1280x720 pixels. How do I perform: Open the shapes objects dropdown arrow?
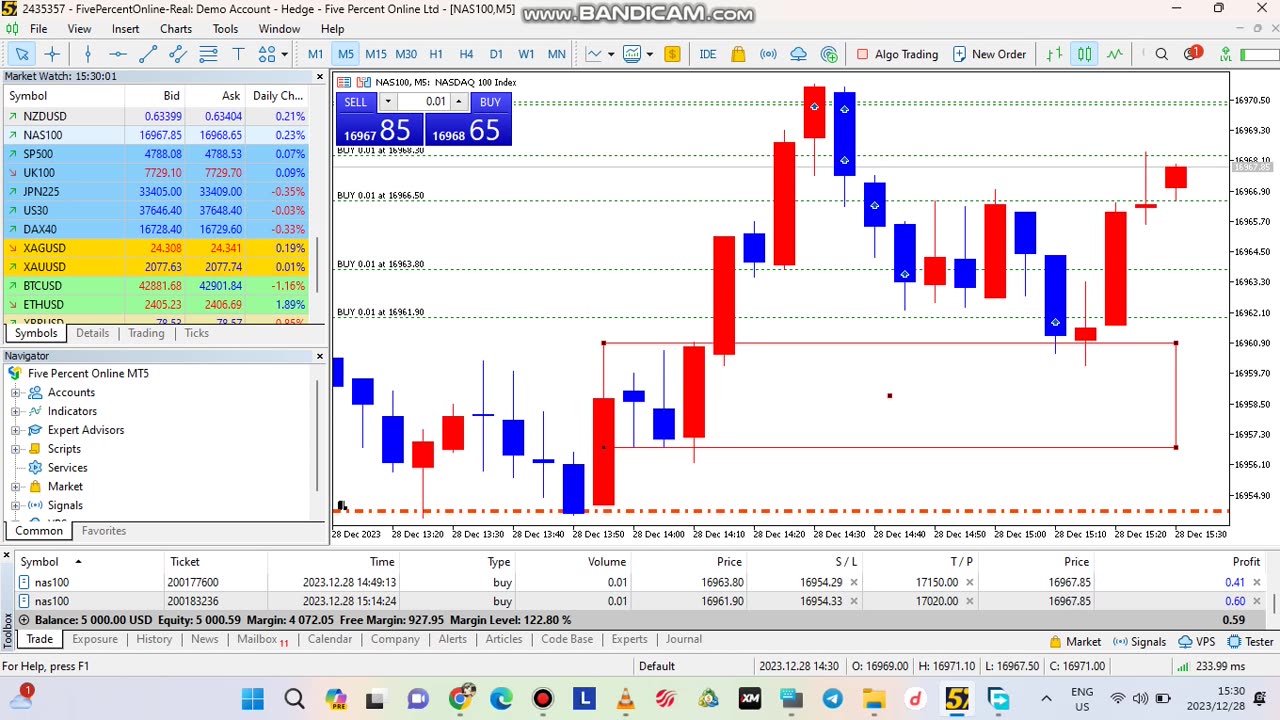(285, 54)
